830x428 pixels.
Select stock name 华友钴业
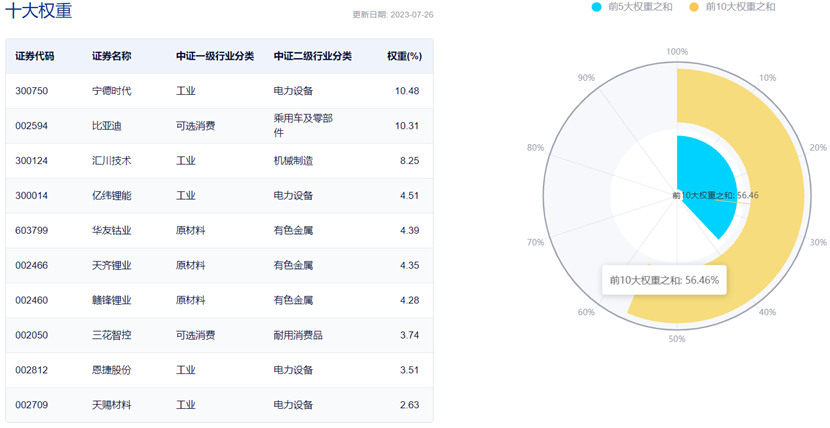pos(112,231)
